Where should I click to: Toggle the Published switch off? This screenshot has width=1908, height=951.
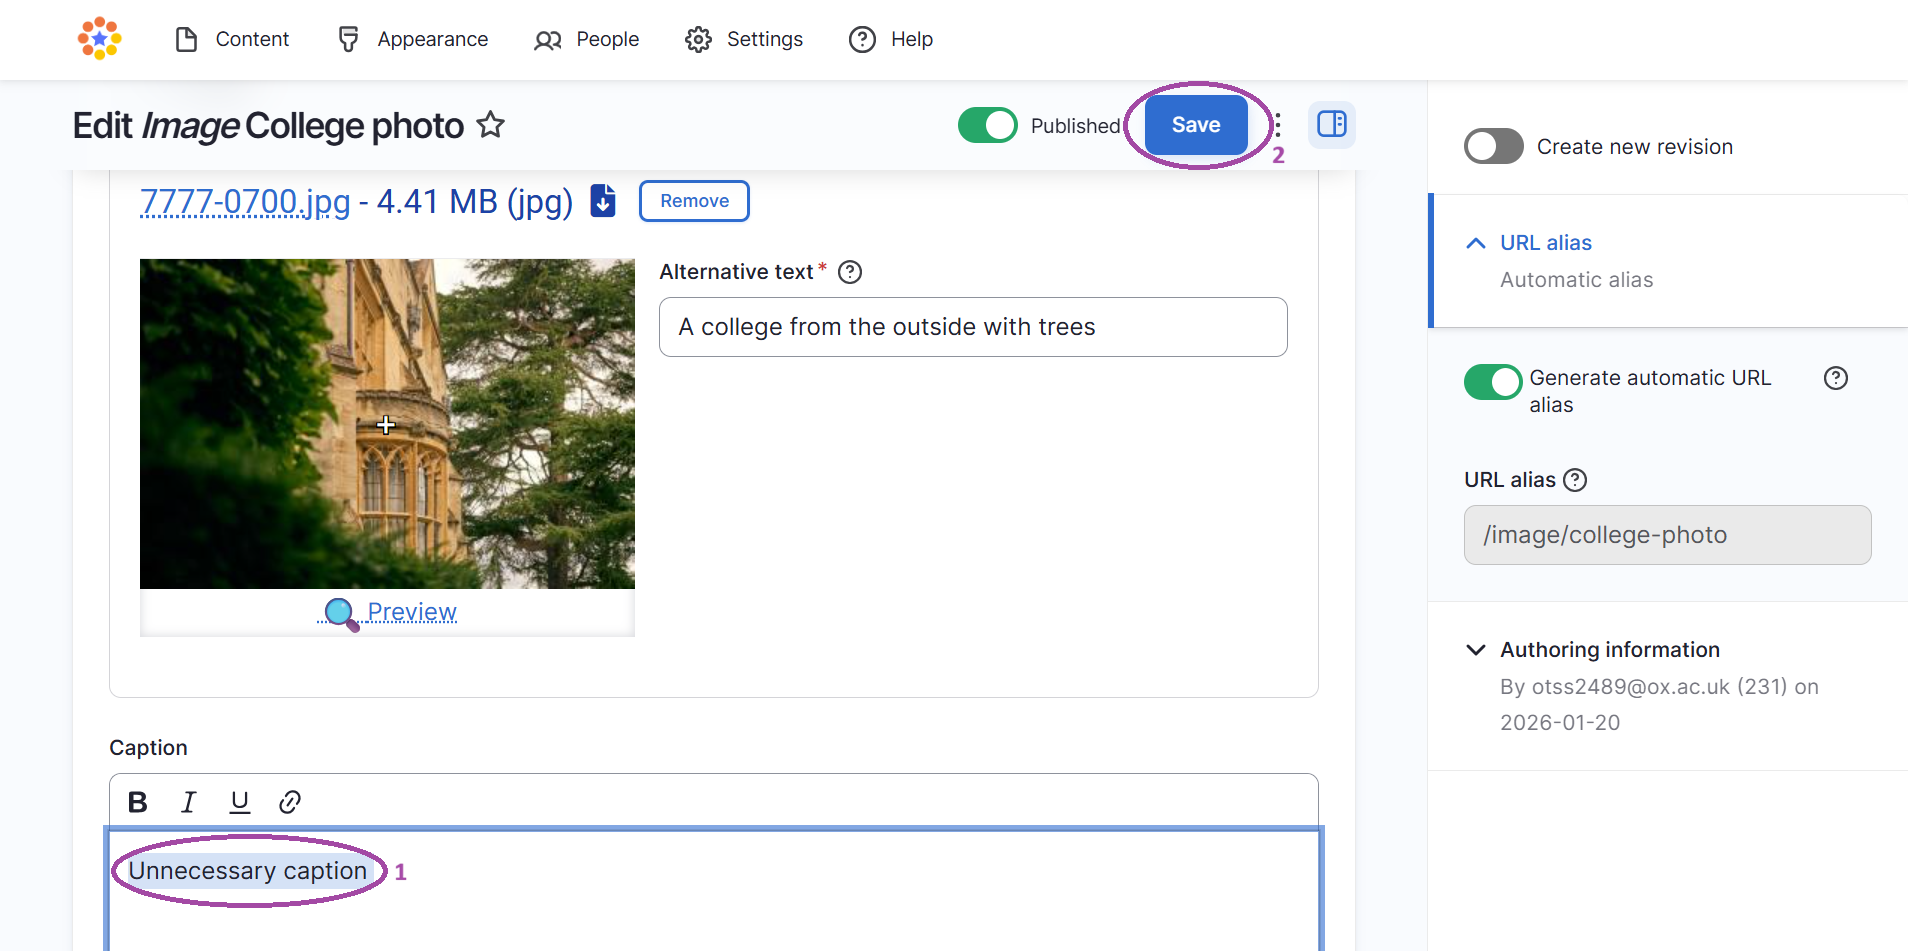(988, 125)
